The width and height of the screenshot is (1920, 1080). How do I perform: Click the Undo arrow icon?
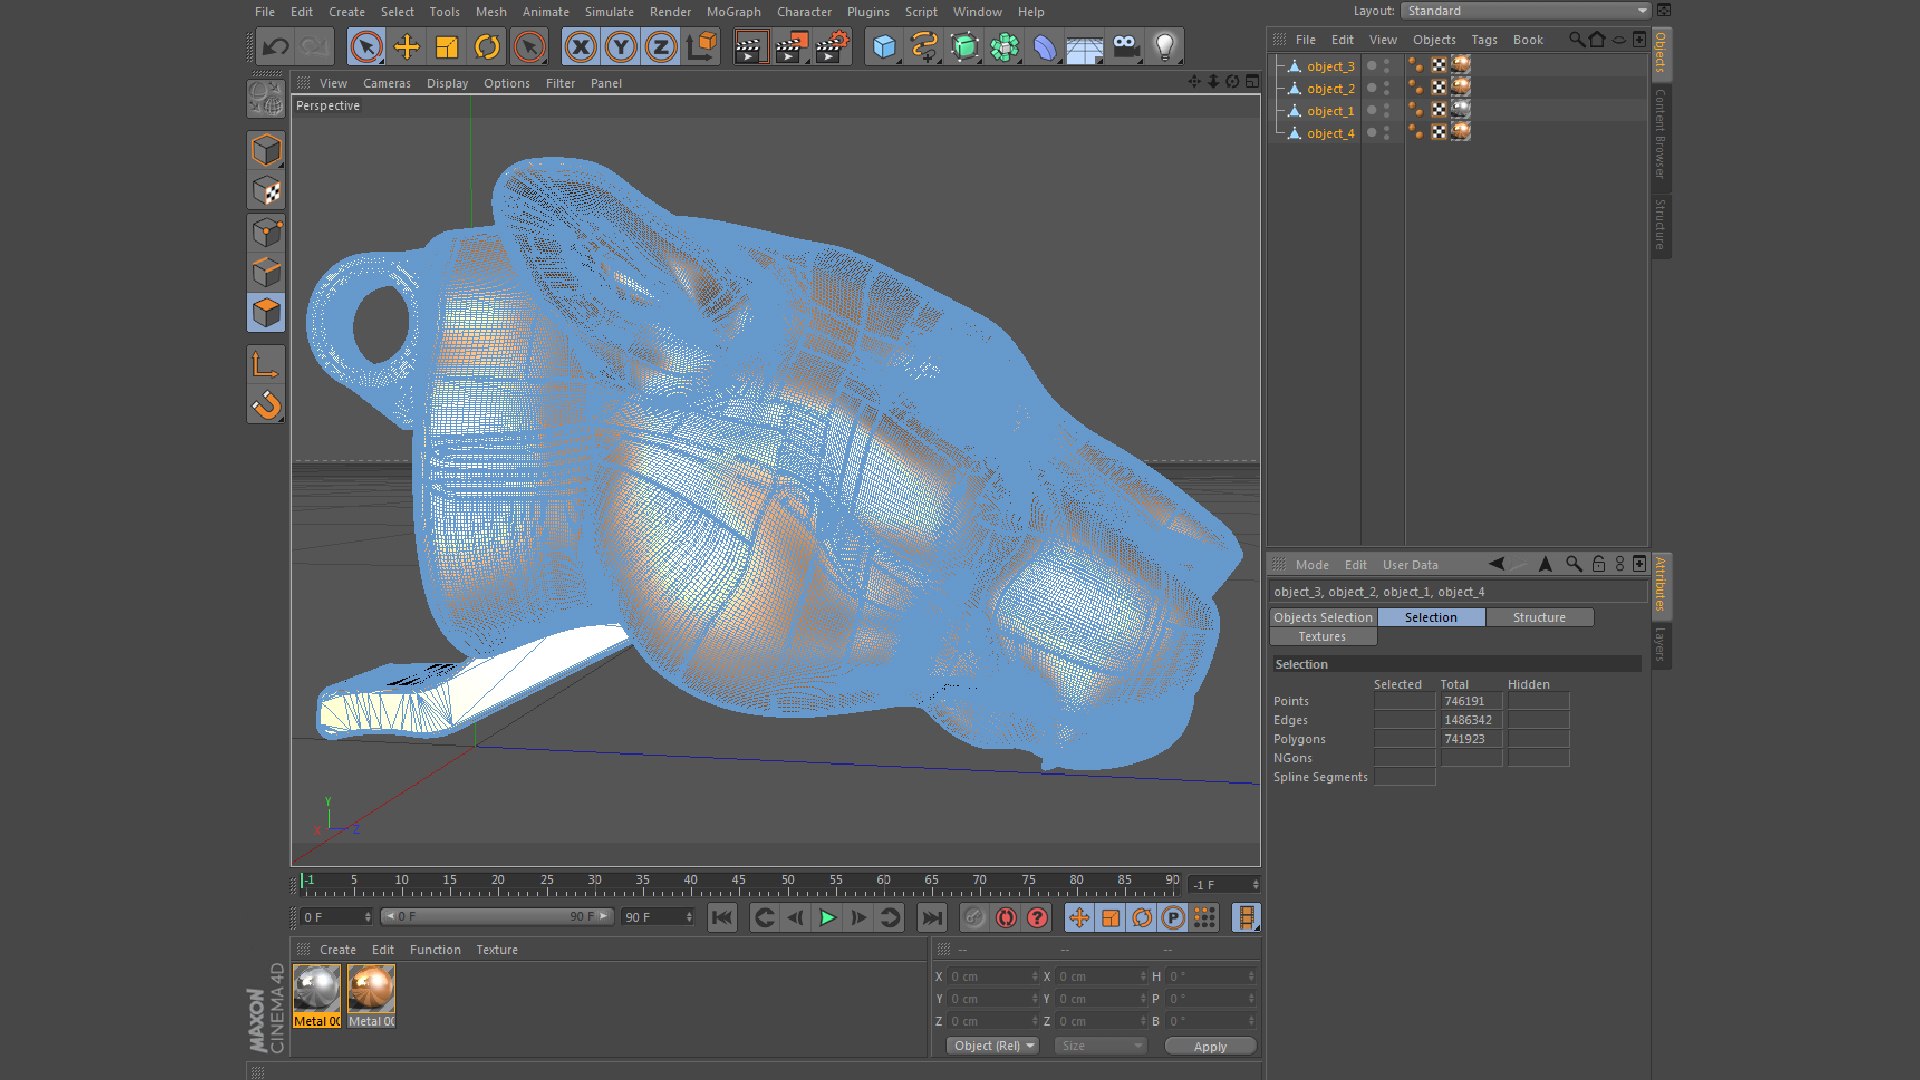tap(275, 47)
